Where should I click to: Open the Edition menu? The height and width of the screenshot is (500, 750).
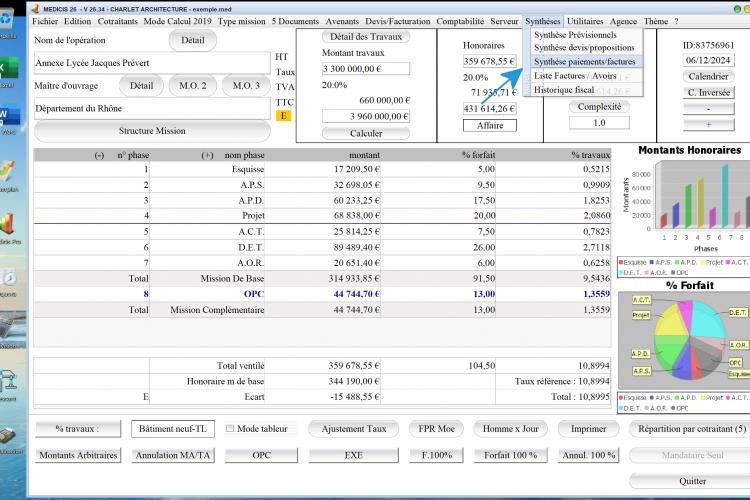click(x=77, y=22)
